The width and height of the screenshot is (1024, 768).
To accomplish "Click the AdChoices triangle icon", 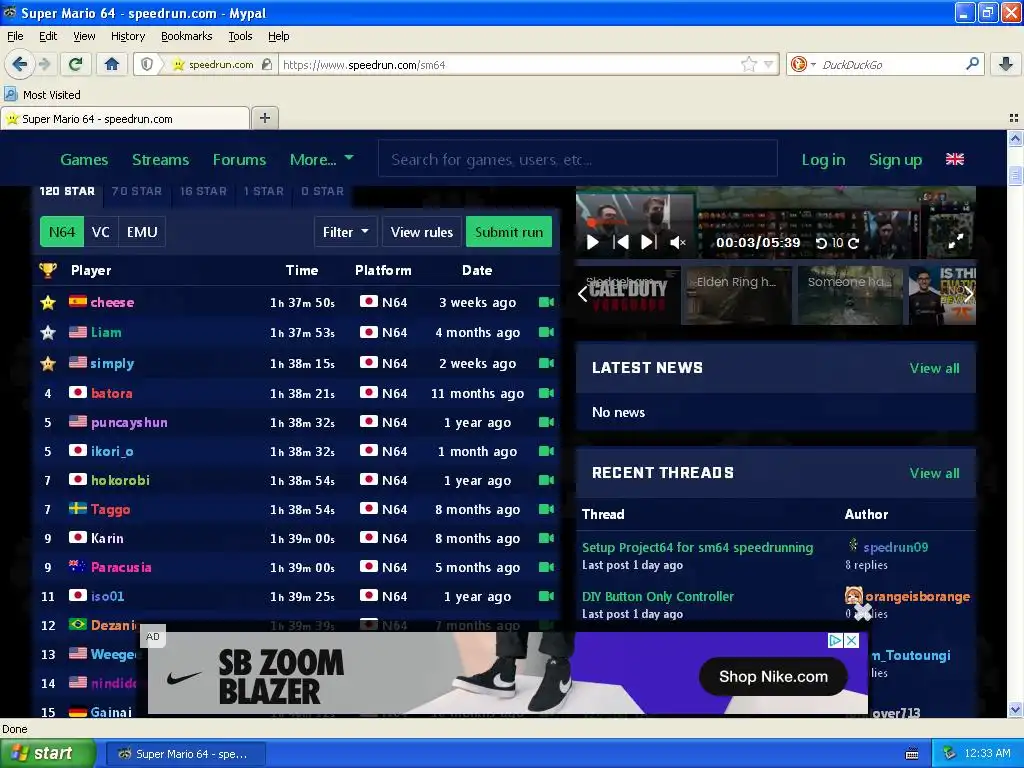I will (835, 641).
